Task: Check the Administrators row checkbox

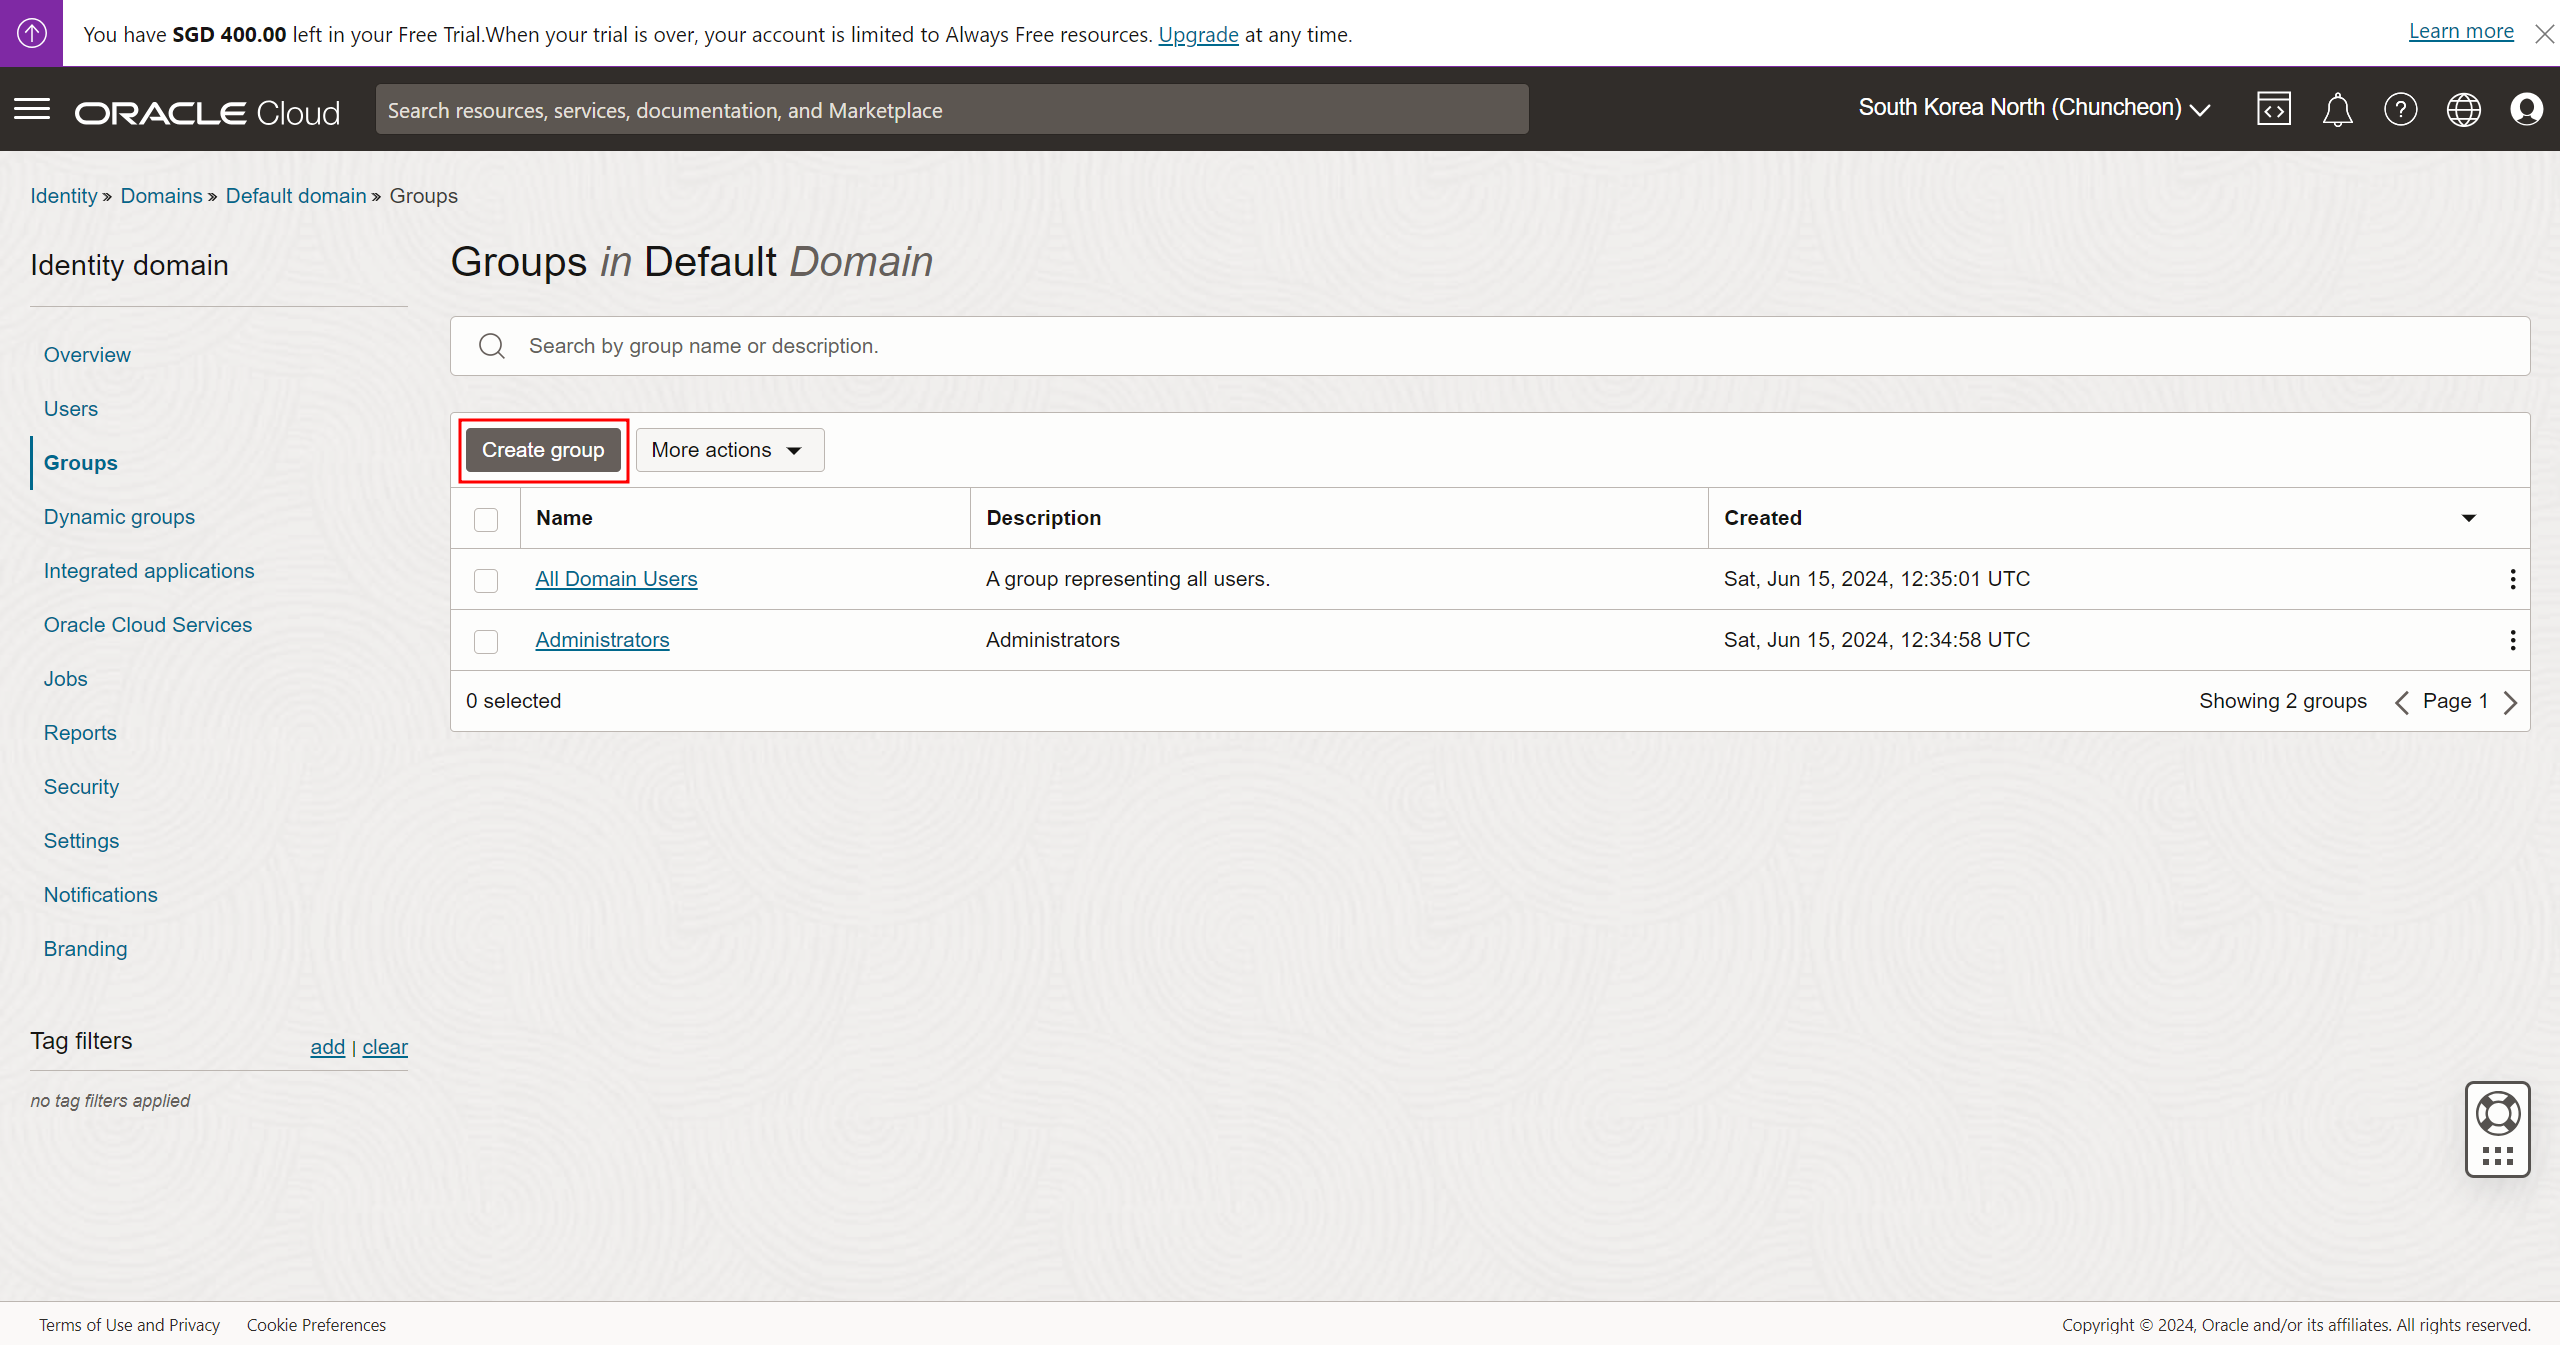Action: click(x=486, y=641)
